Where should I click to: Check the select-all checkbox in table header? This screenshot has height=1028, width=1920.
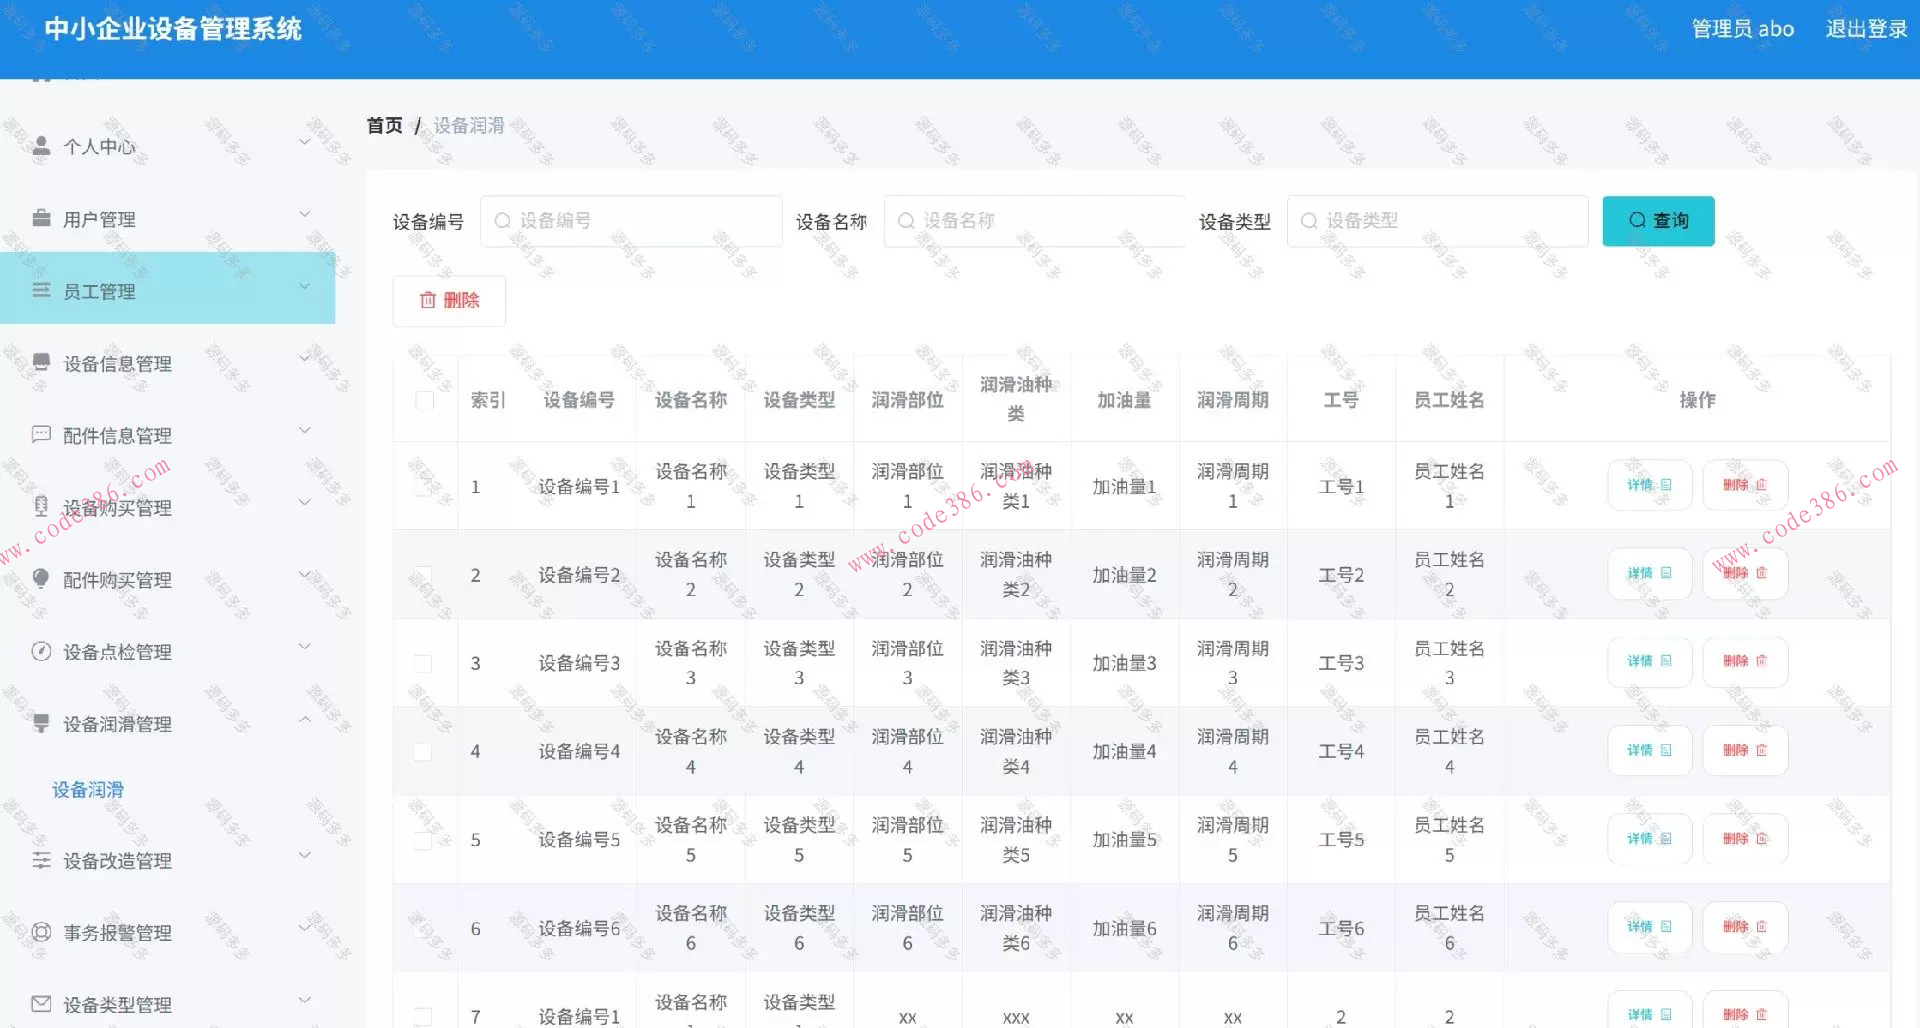pyautogui.click(x=424, y=398)
